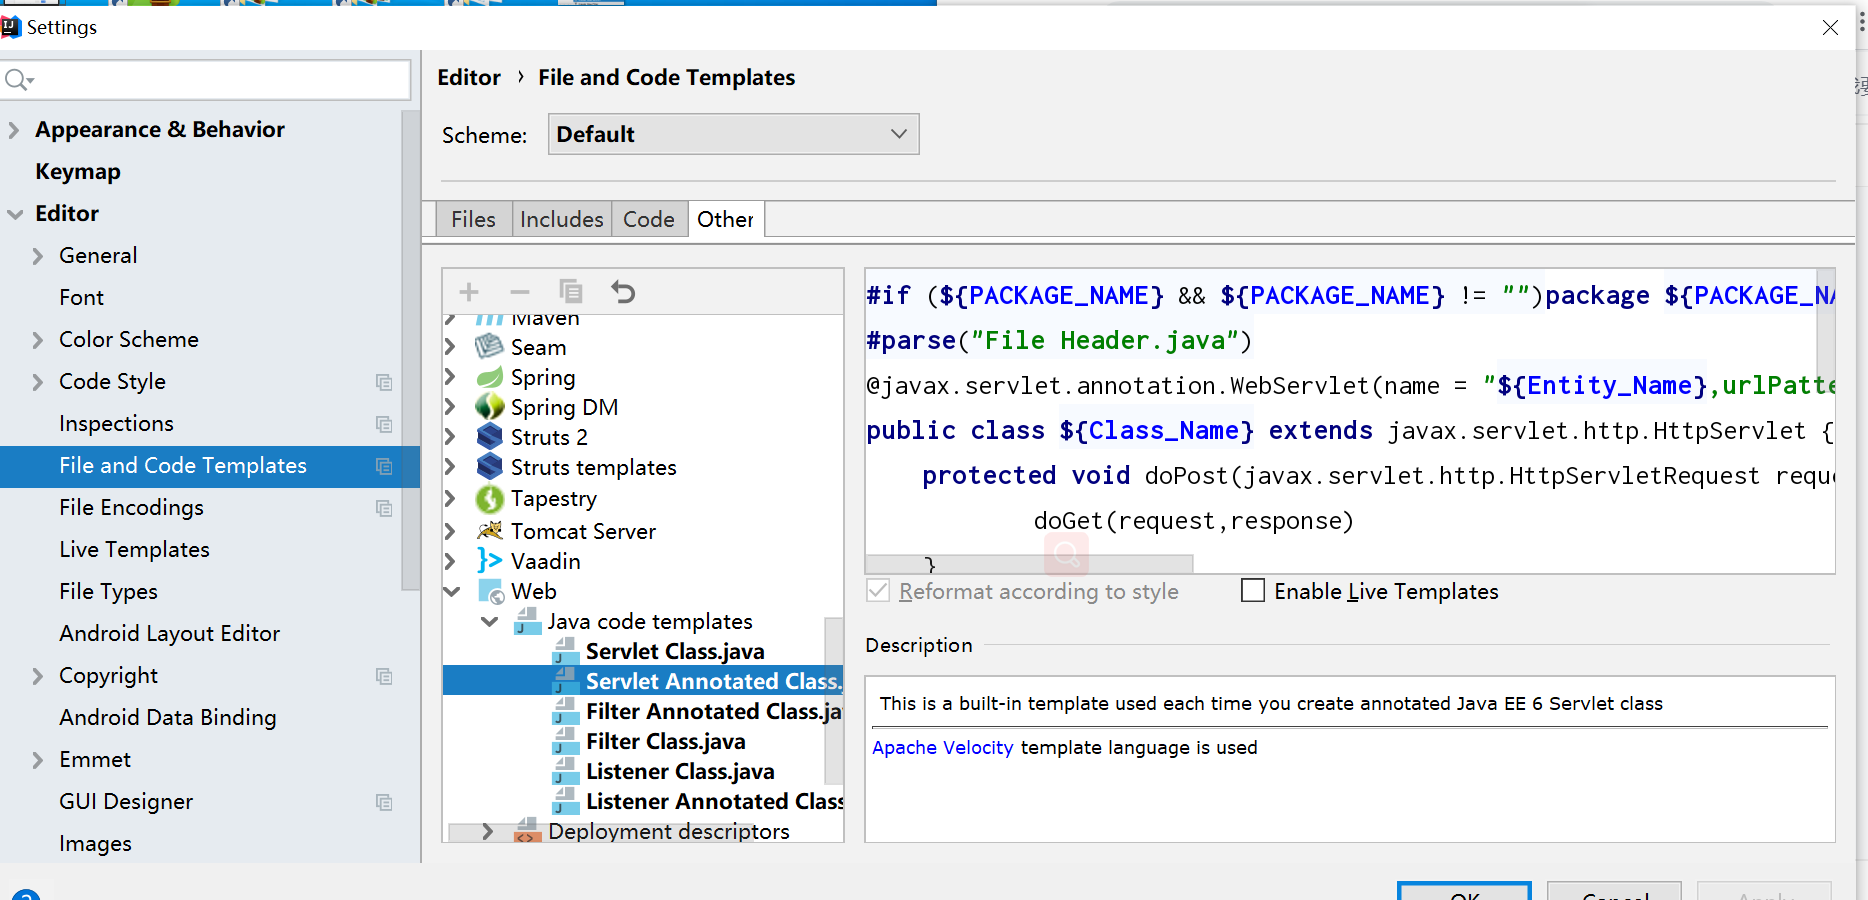
Task: Click the Struts 2 icon
Action: pyautogui.click(x=489, y=437)
